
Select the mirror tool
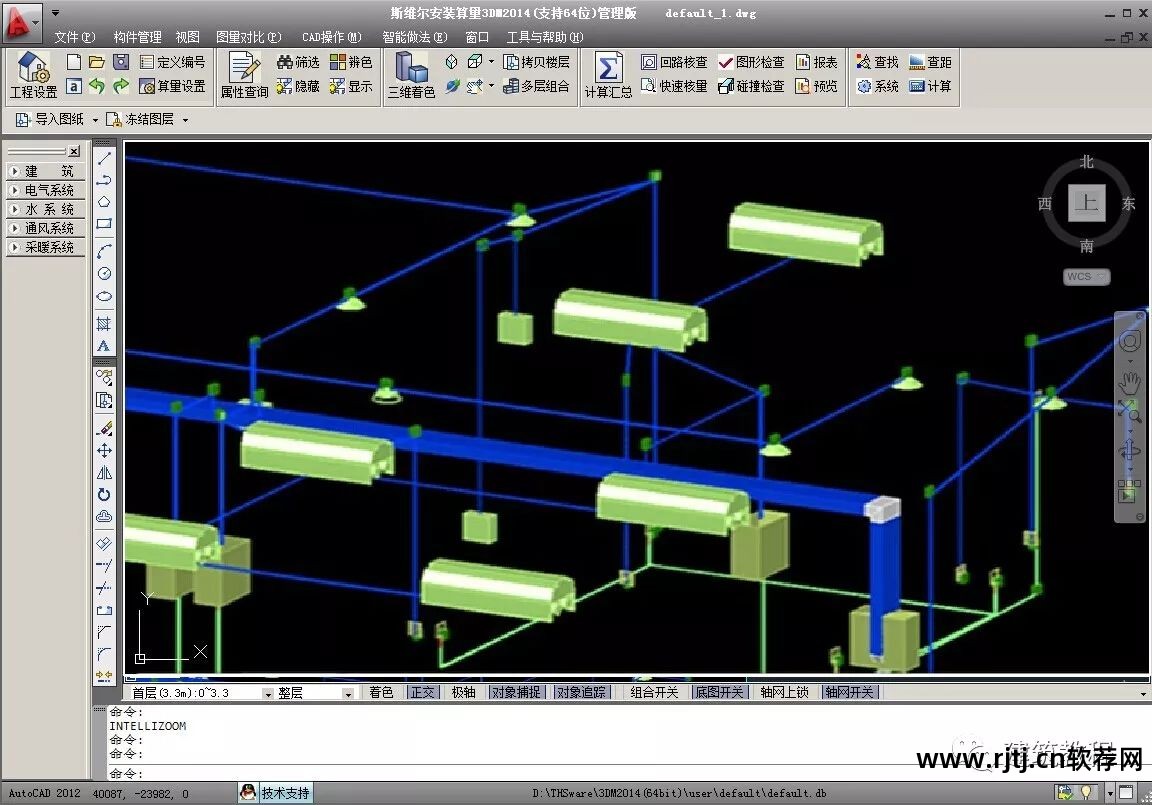coord(104,473)
